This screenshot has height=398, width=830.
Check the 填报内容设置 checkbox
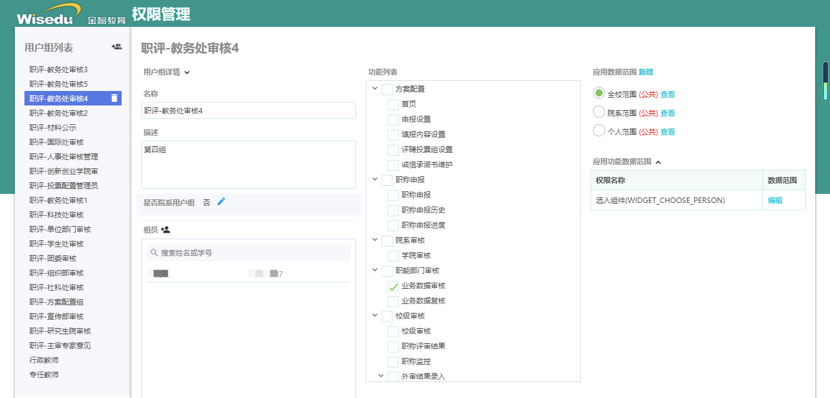[x=393, y=134]
